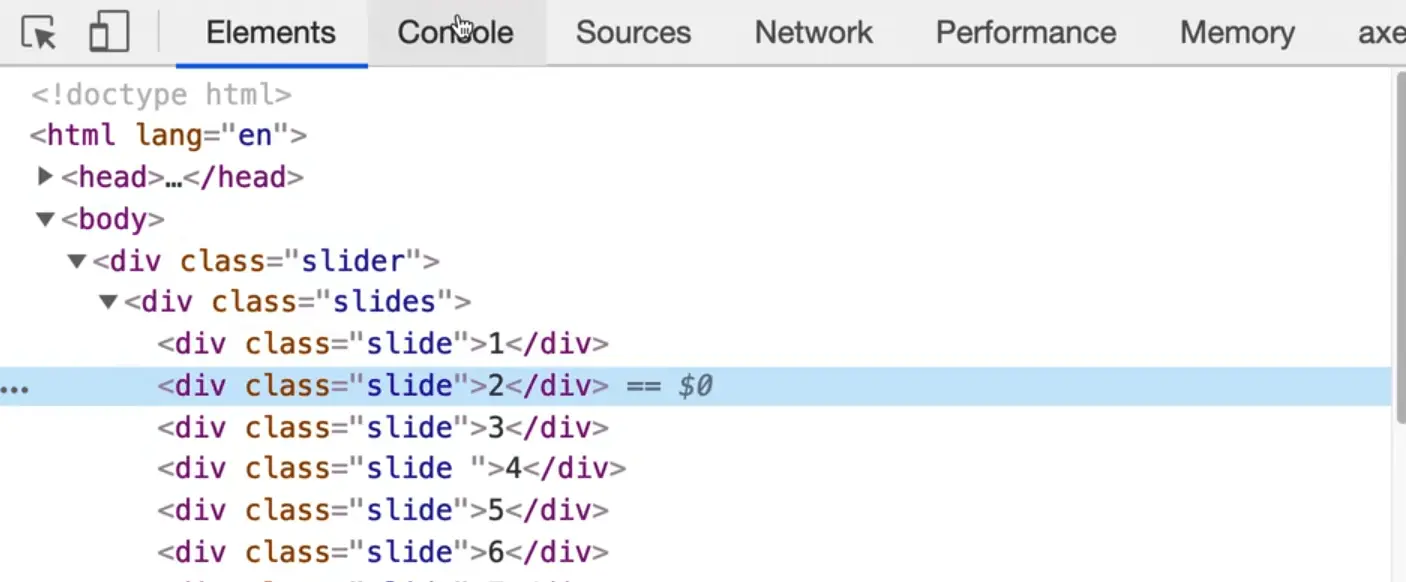Select the slide div containing 4
This screenshot has width=1406, height=582.
391,468
